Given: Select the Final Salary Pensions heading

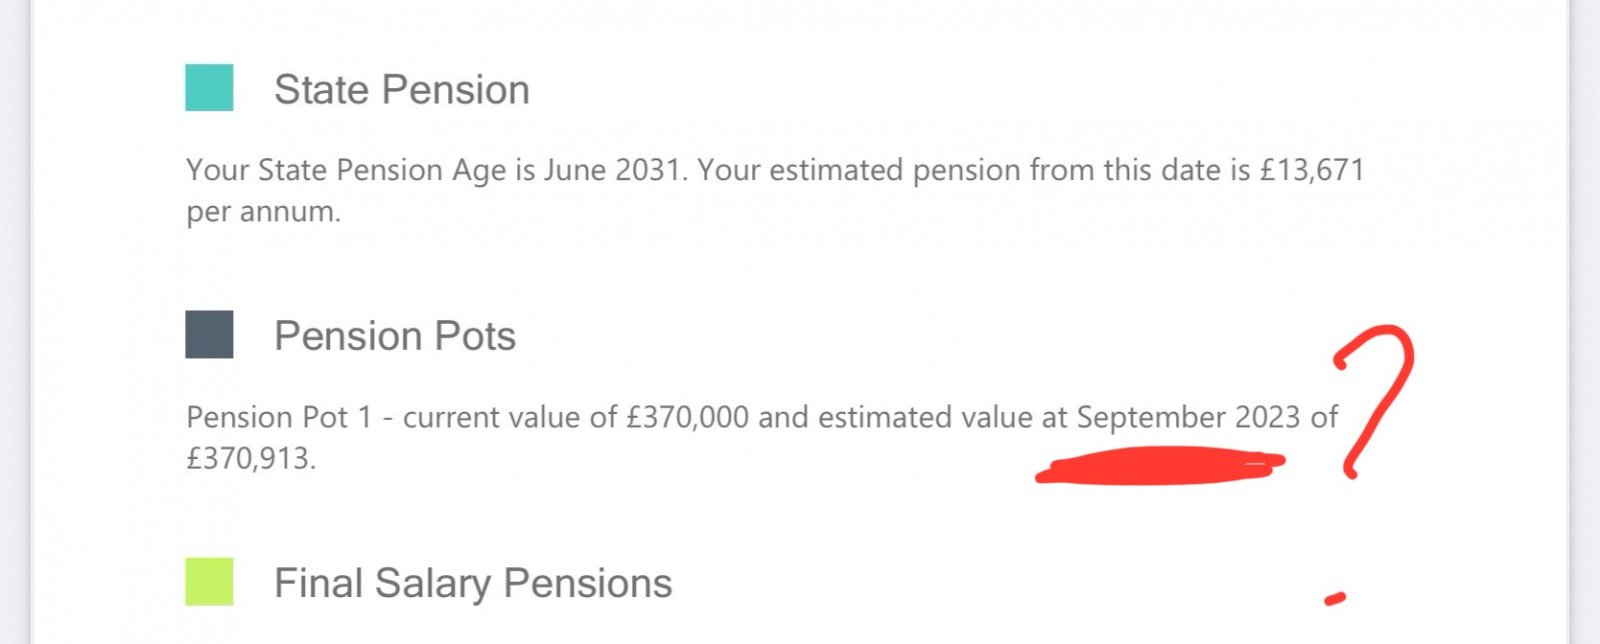Looking at the screenshot, I should 473,583.
